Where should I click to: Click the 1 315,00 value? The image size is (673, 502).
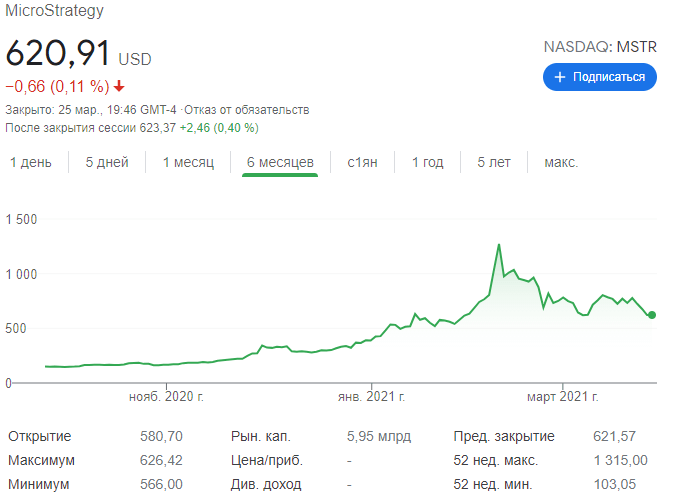(x=621, y=460)
